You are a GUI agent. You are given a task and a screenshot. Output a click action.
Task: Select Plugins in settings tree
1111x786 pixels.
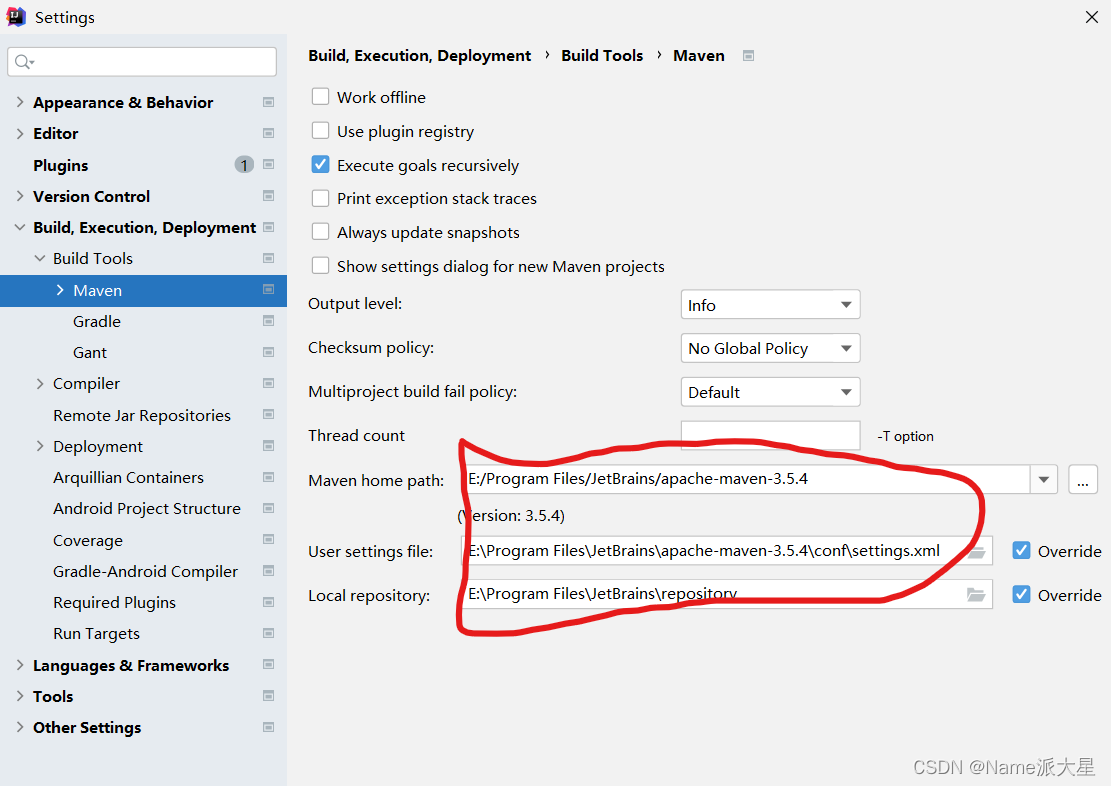(x=61, y=165)
